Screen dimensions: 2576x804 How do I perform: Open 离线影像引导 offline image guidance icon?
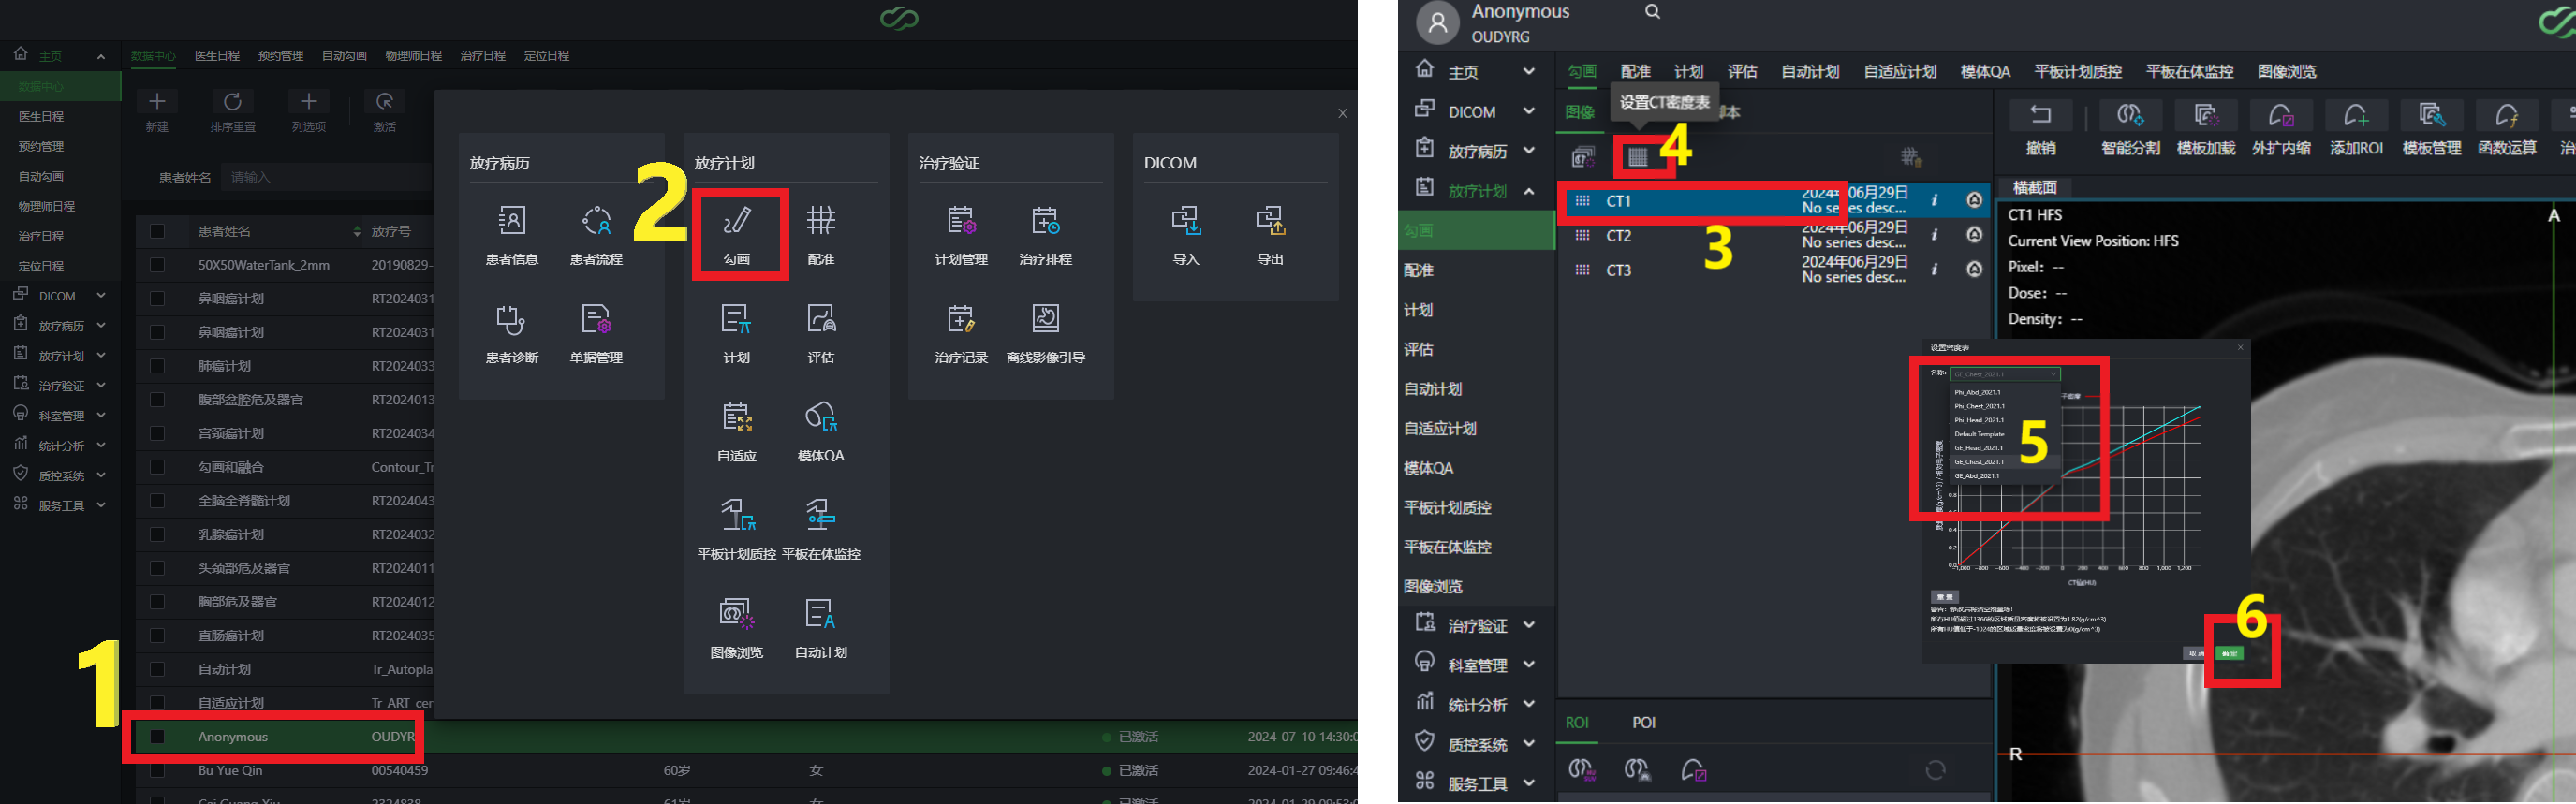[1045, 332]
